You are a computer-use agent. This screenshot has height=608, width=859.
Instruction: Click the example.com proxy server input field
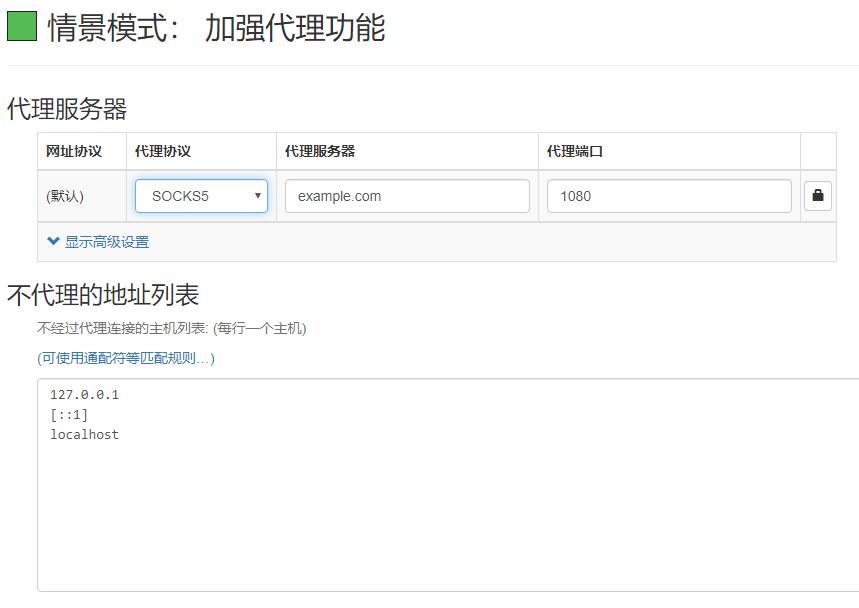(406, 196)
